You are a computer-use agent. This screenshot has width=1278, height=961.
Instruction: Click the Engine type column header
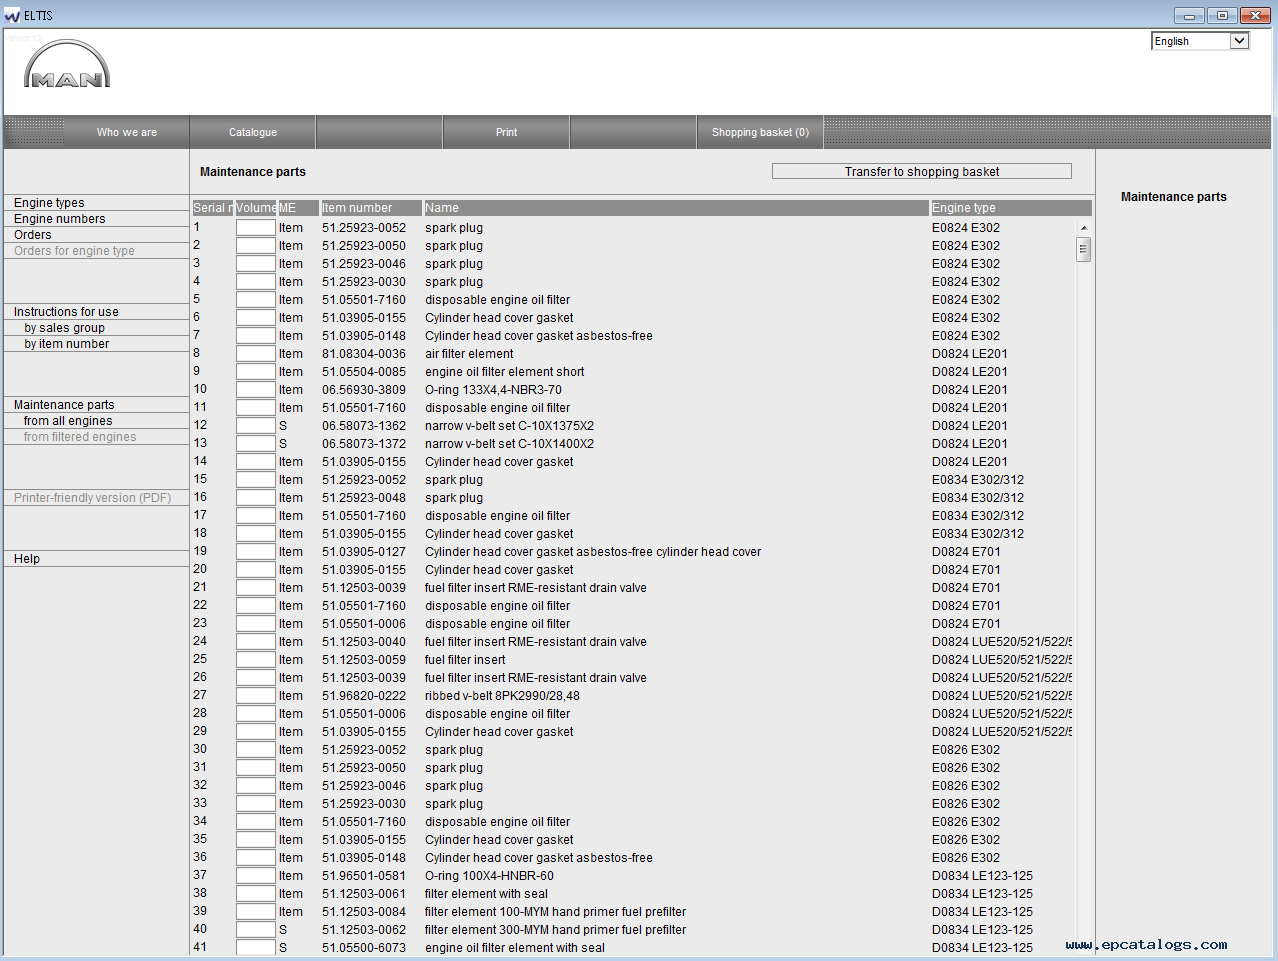tap(1011, 208)
